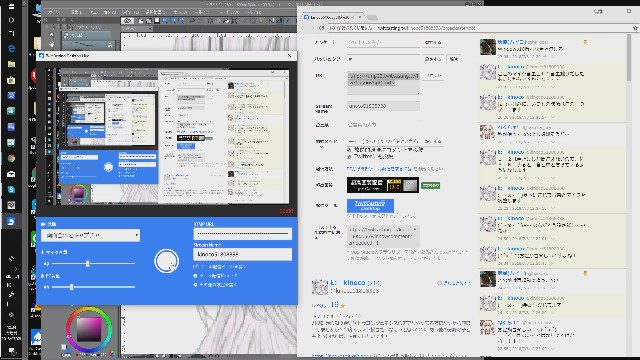Open the capture source dropdown in live window

90,235
